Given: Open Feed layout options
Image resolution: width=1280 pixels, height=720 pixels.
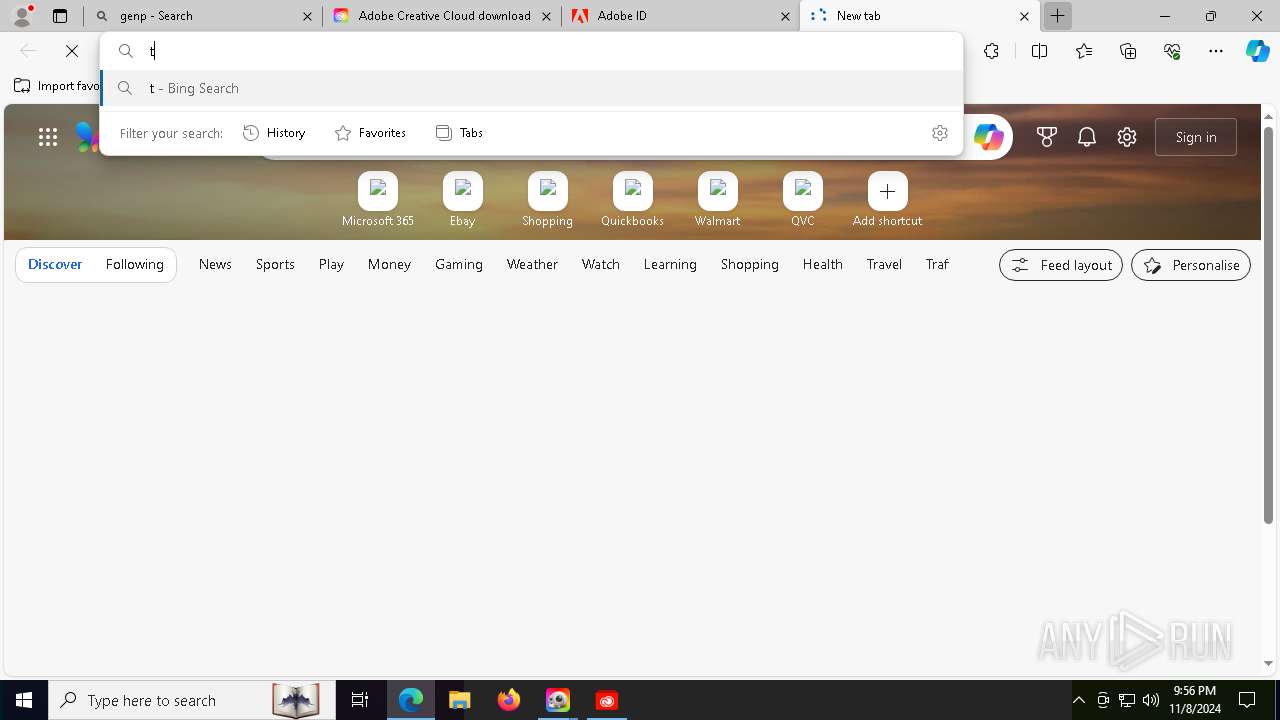Looking at the screenshot, I should pos(1061,265).
